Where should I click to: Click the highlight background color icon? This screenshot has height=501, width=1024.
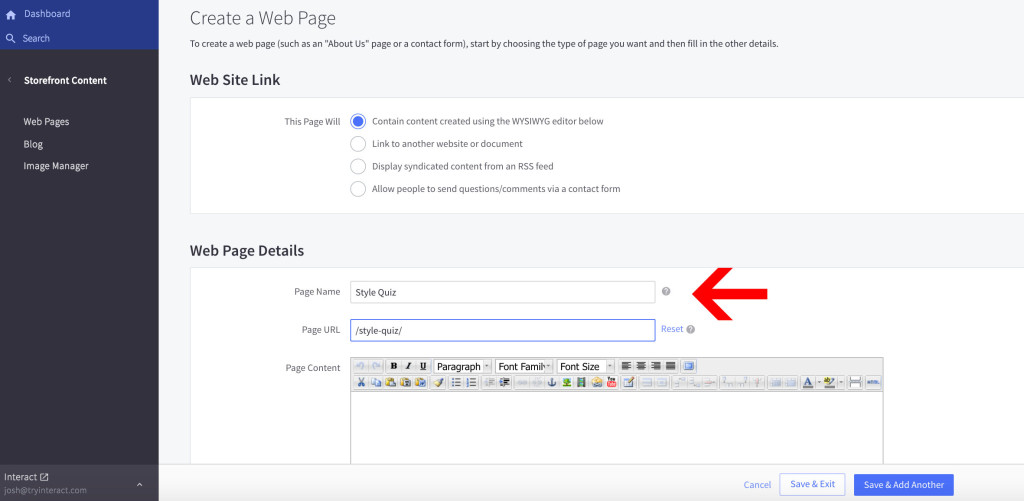click(829, 383)
